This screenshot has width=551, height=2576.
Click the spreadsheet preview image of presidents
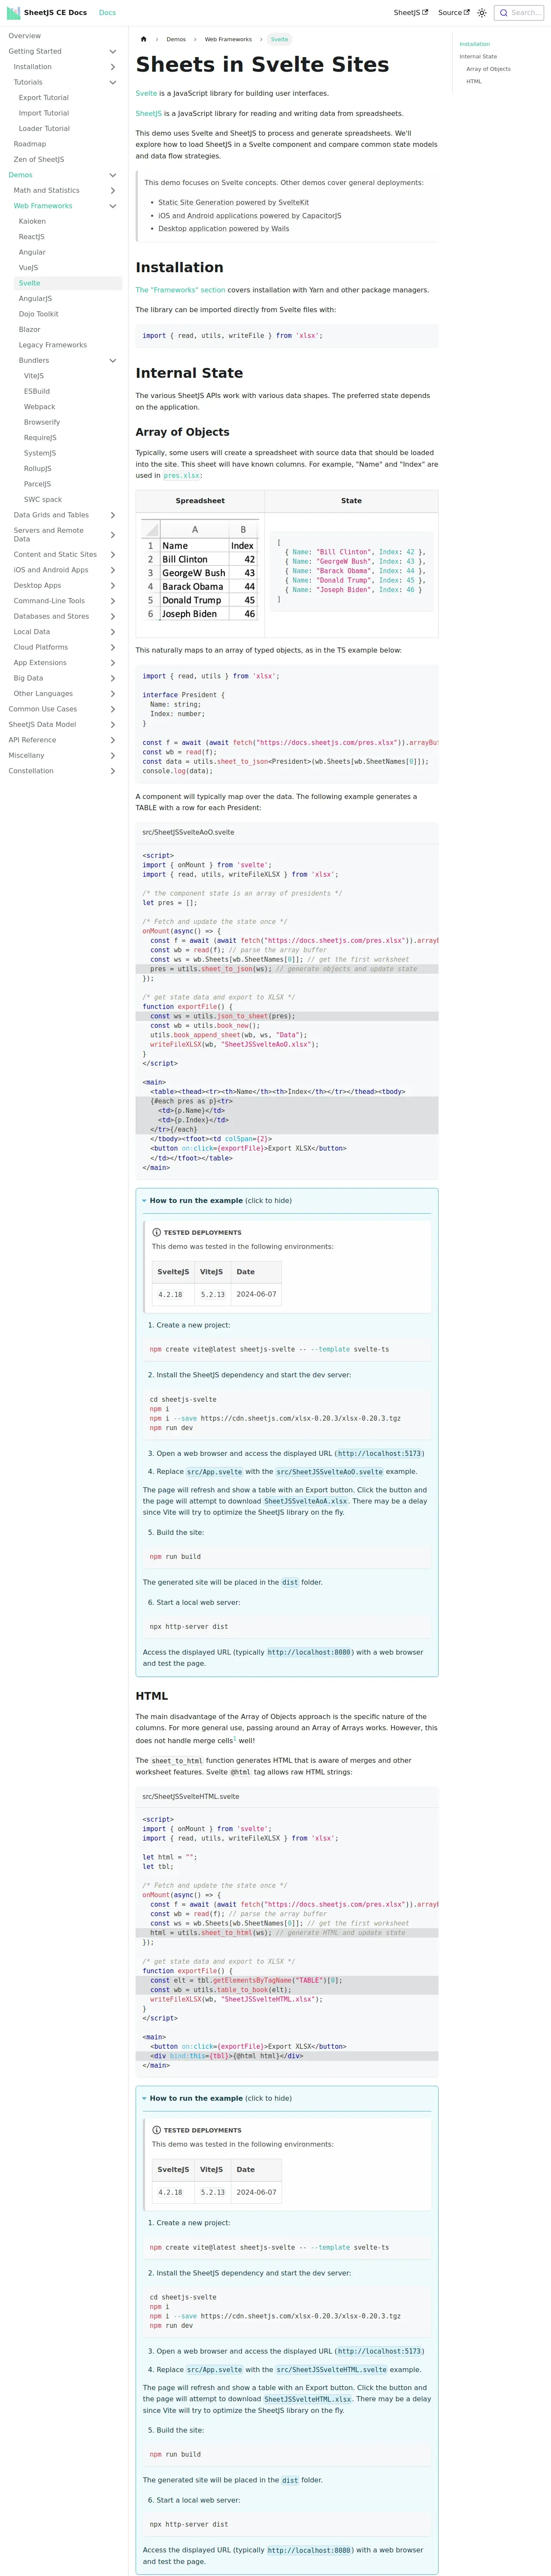pos(200,571)
